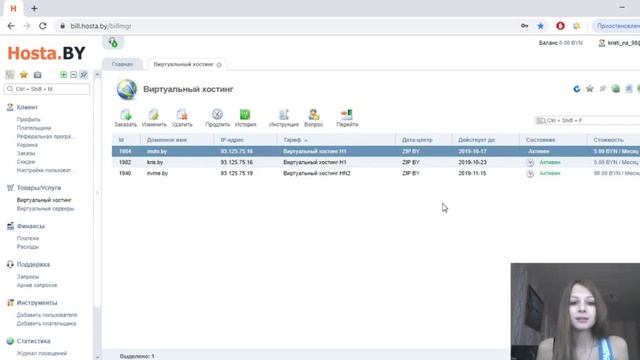Select row with IP 93.125.75.19
The height and width of the screenshot is (360, 640).
(x=376, y=173)
